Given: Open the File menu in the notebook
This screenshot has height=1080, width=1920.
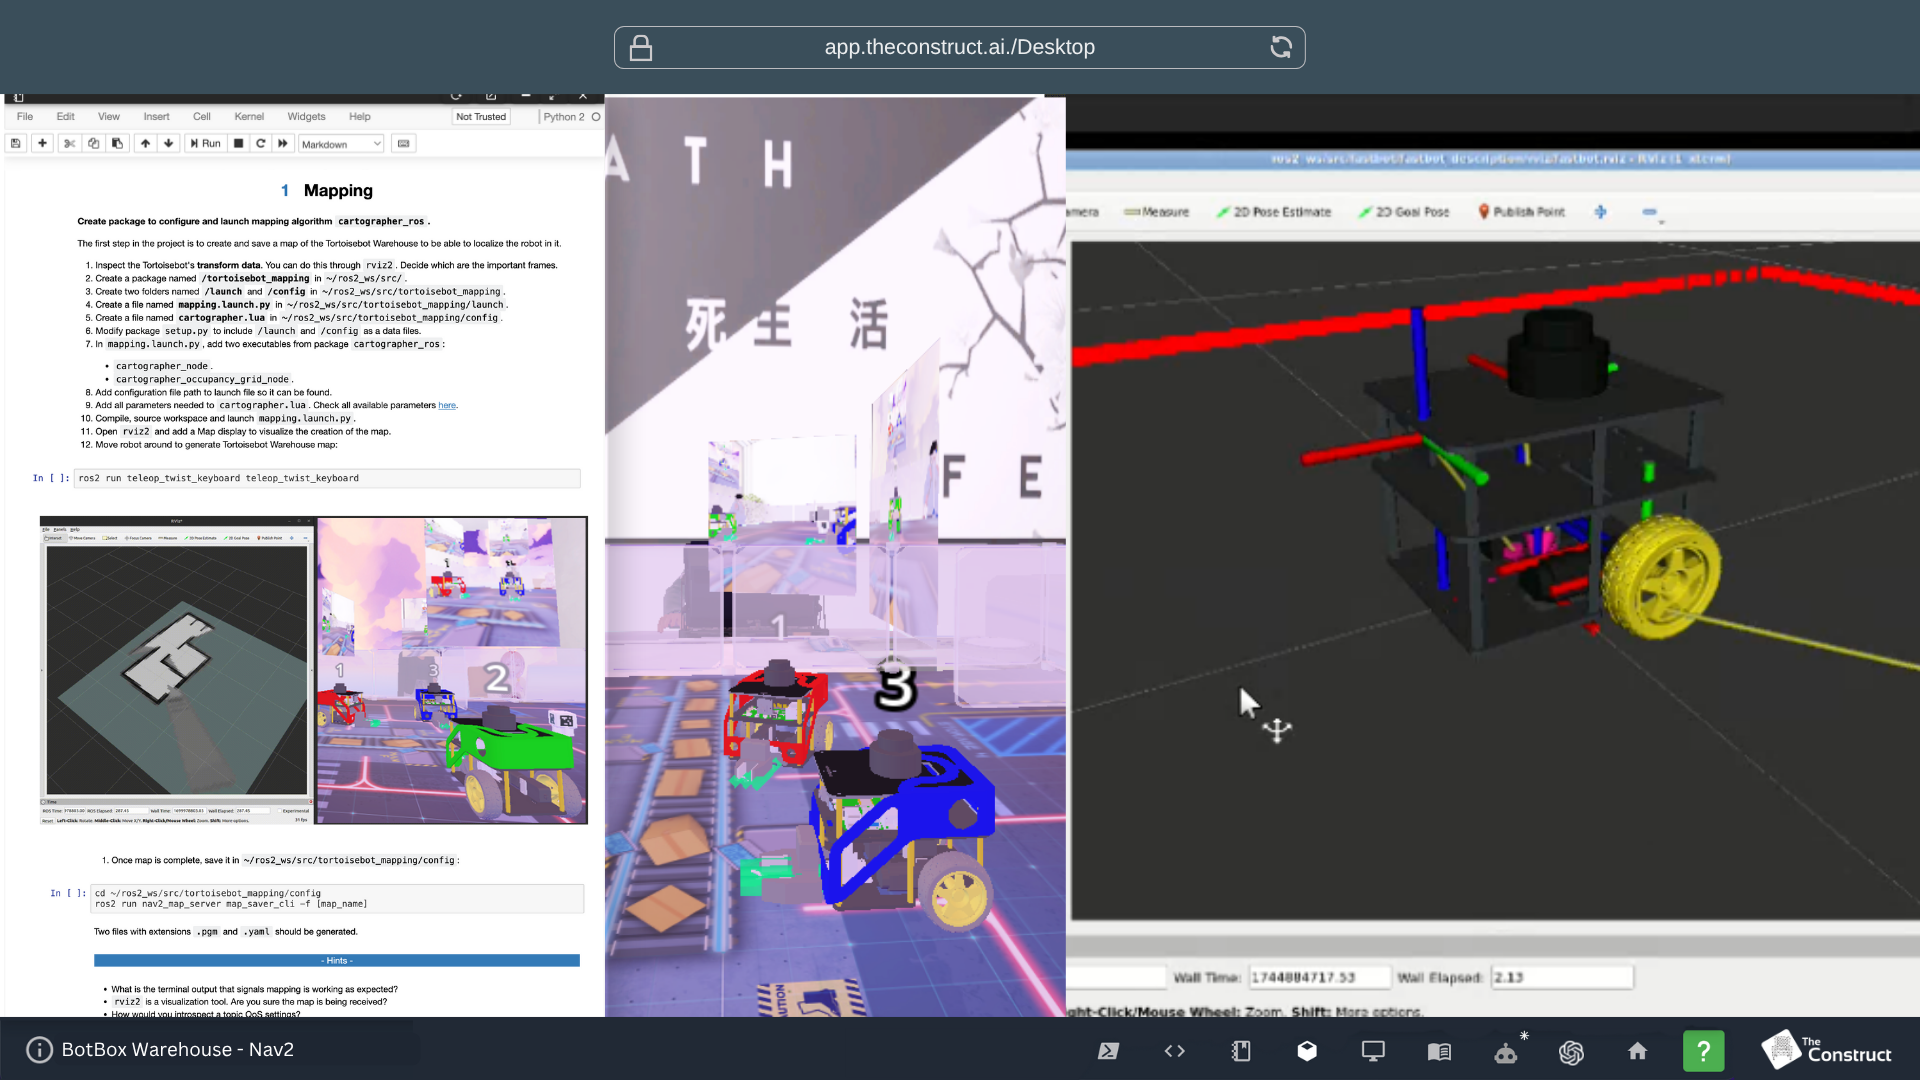Looking at the screenshot, I should tap(25, 117).
